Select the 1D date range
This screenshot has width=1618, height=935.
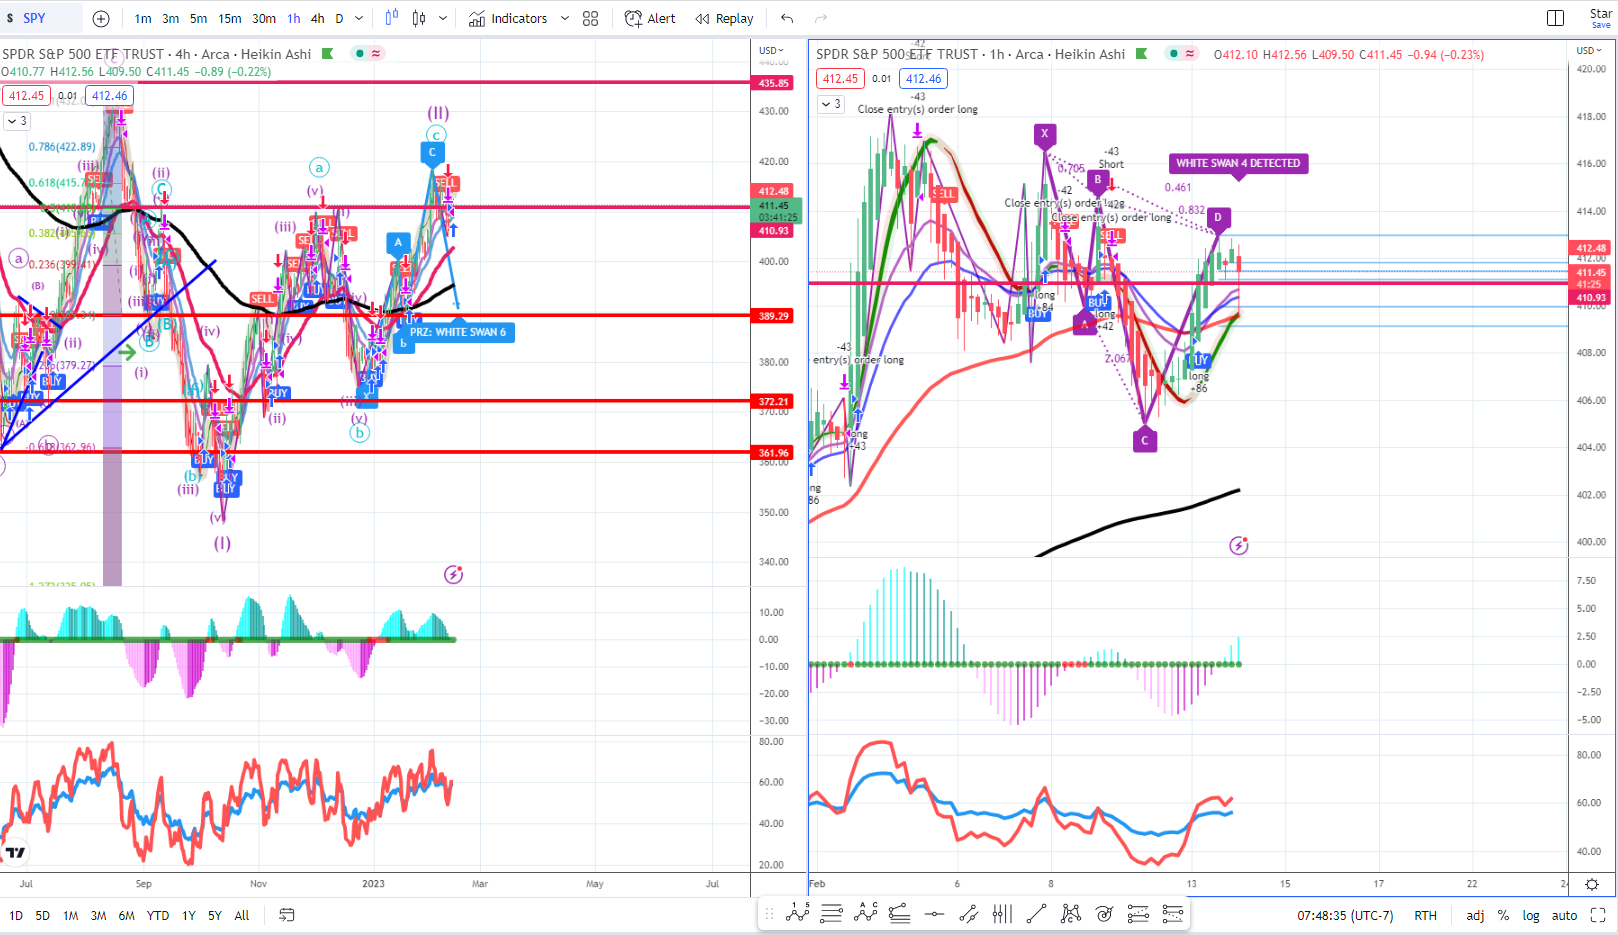pos(16,915)
